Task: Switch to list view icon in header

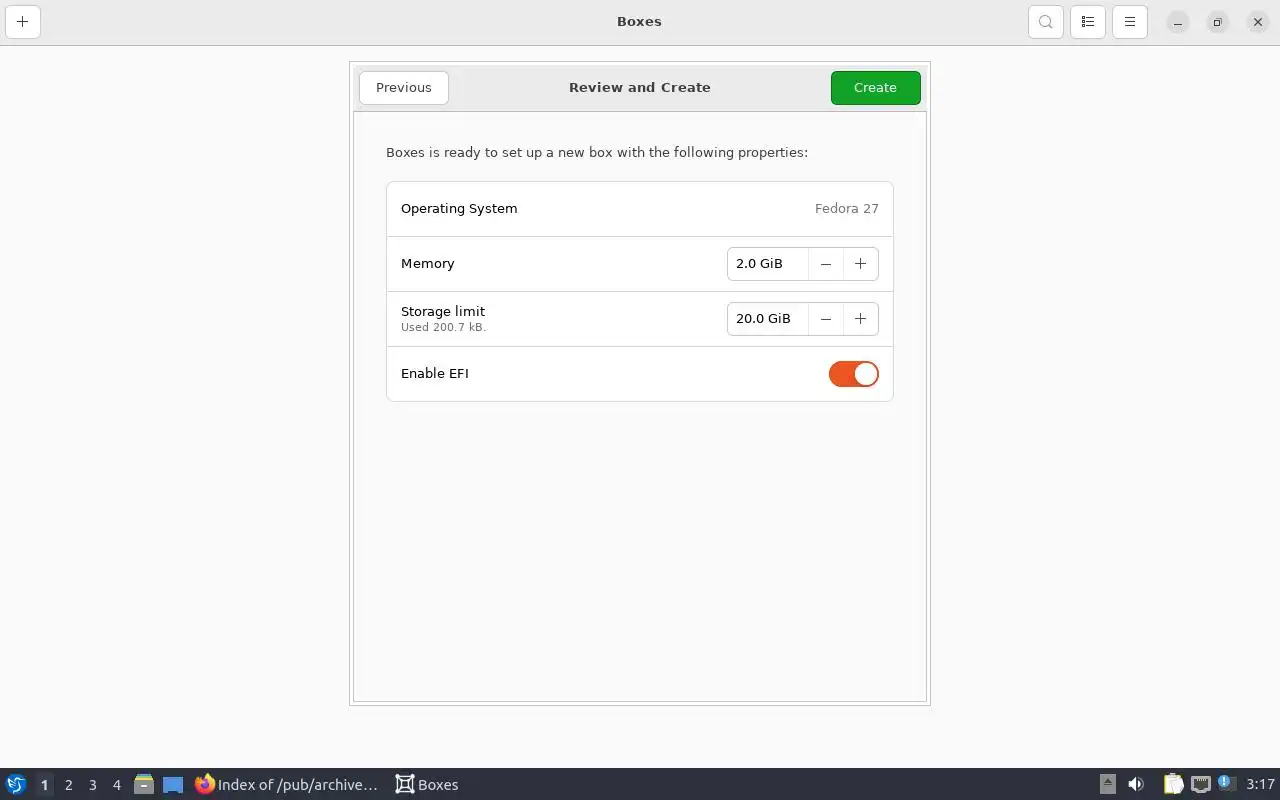Action: pos(1088,21)
